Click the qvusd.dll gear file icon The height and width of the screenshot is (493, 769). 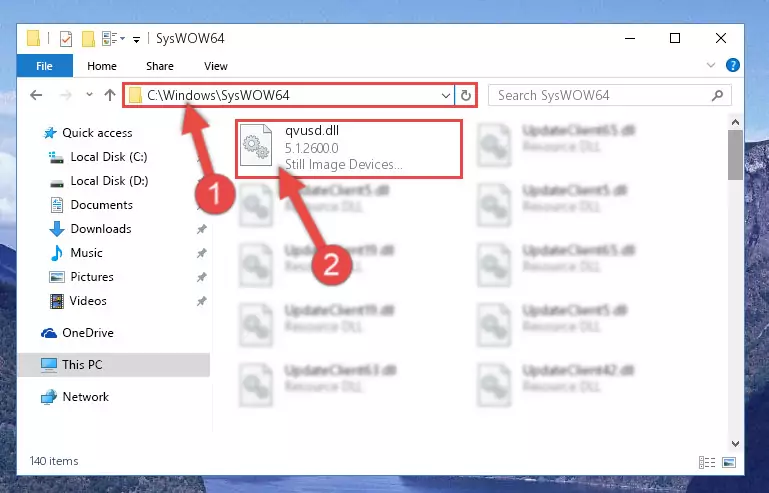pyautogui.click(x=256, y=146)
